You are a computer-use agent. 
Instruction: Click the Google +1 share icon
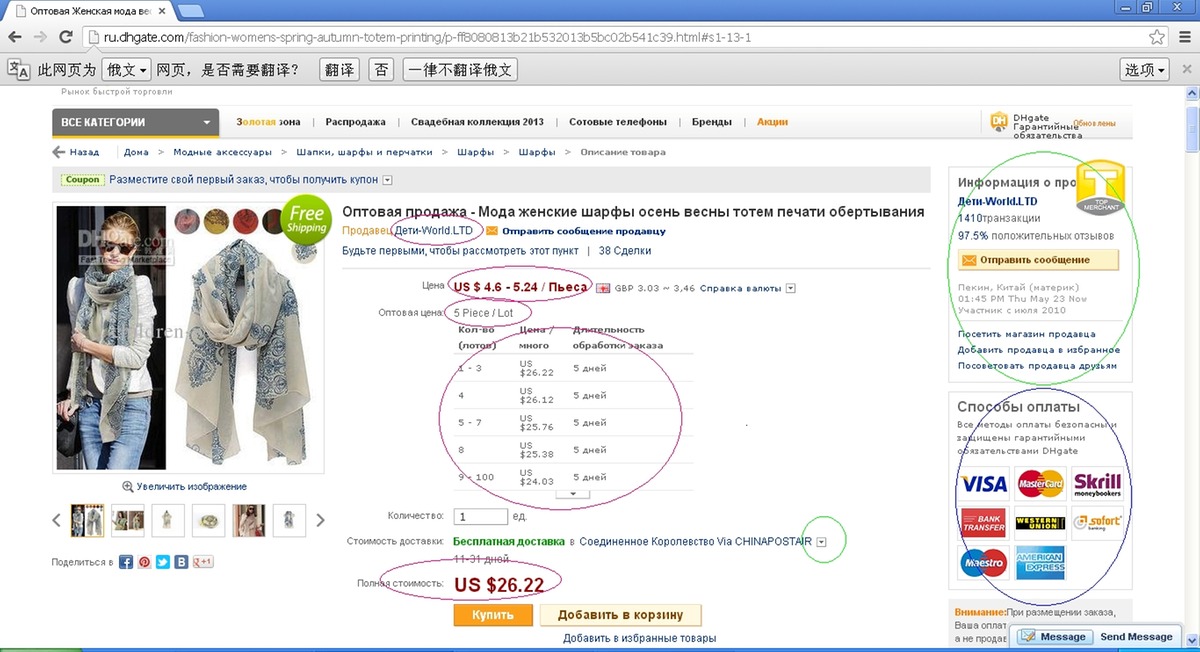(x=204, y=562)
